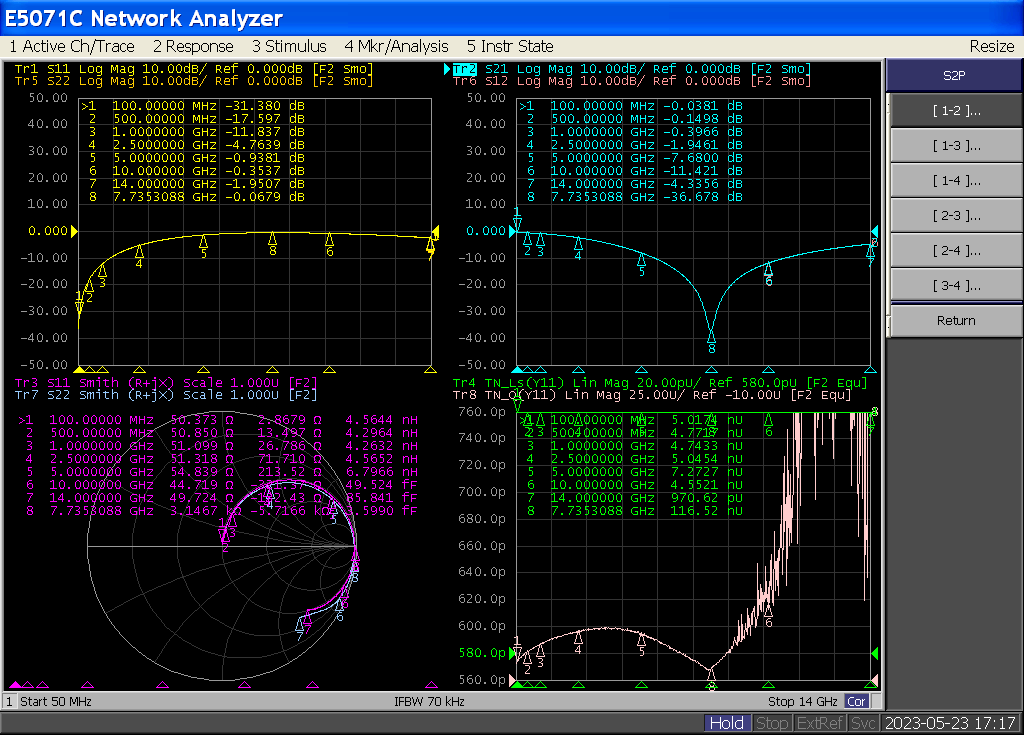Click the S11 marker value -31.380 dB
This screenshot has height=735, width=1024.
coord(265,106)
